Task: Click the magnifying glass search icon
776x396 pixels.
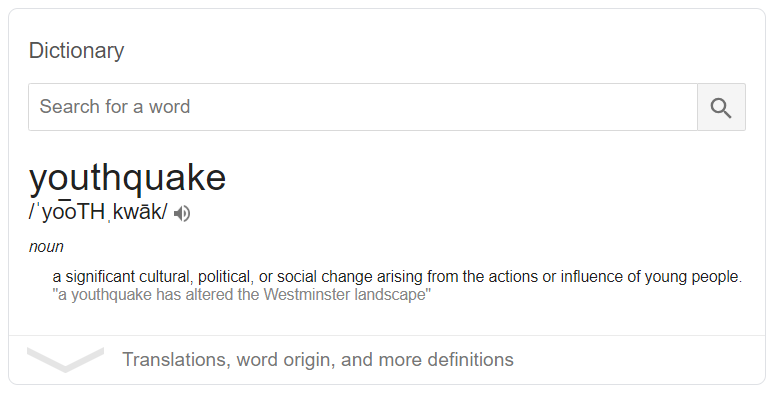Action: click(721, 107)
